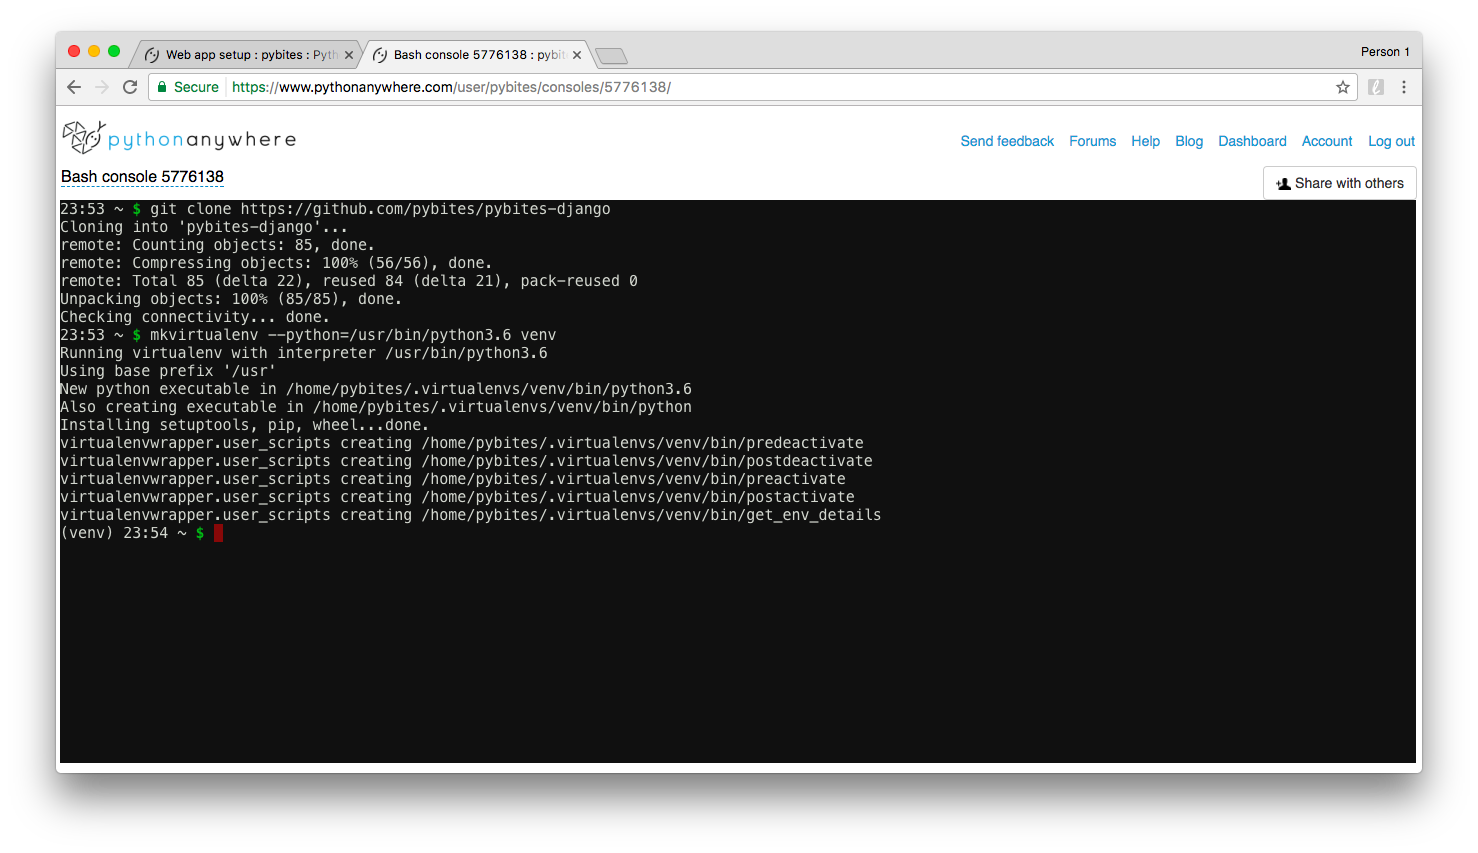Click the secure padlock icon in address bar
The image size is (1478, 853).
[x=163, y=87]
